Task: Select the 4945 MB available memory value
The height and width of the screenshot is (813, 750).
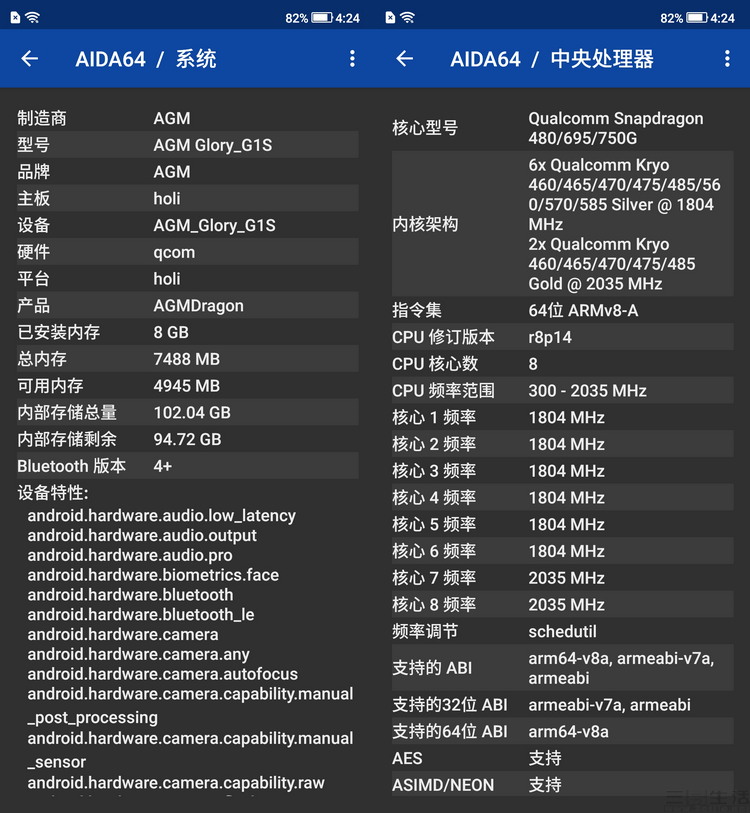Action: [x=186, y=386]
